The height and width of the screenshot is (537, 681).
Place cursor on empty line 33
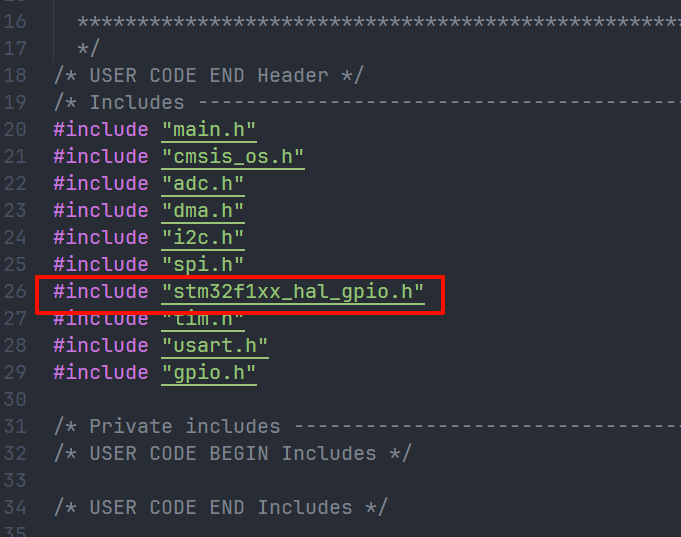point(300,480)
